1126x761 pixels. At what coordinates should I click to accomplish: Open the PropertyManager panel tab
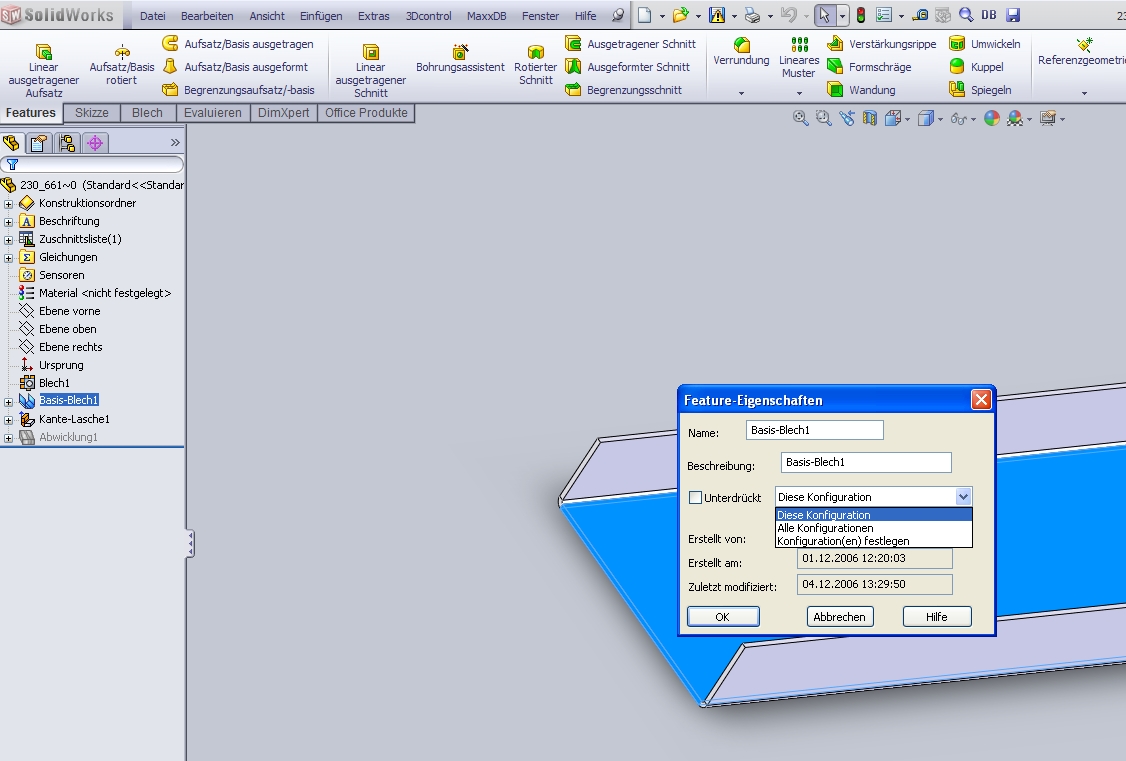[39, 143]
